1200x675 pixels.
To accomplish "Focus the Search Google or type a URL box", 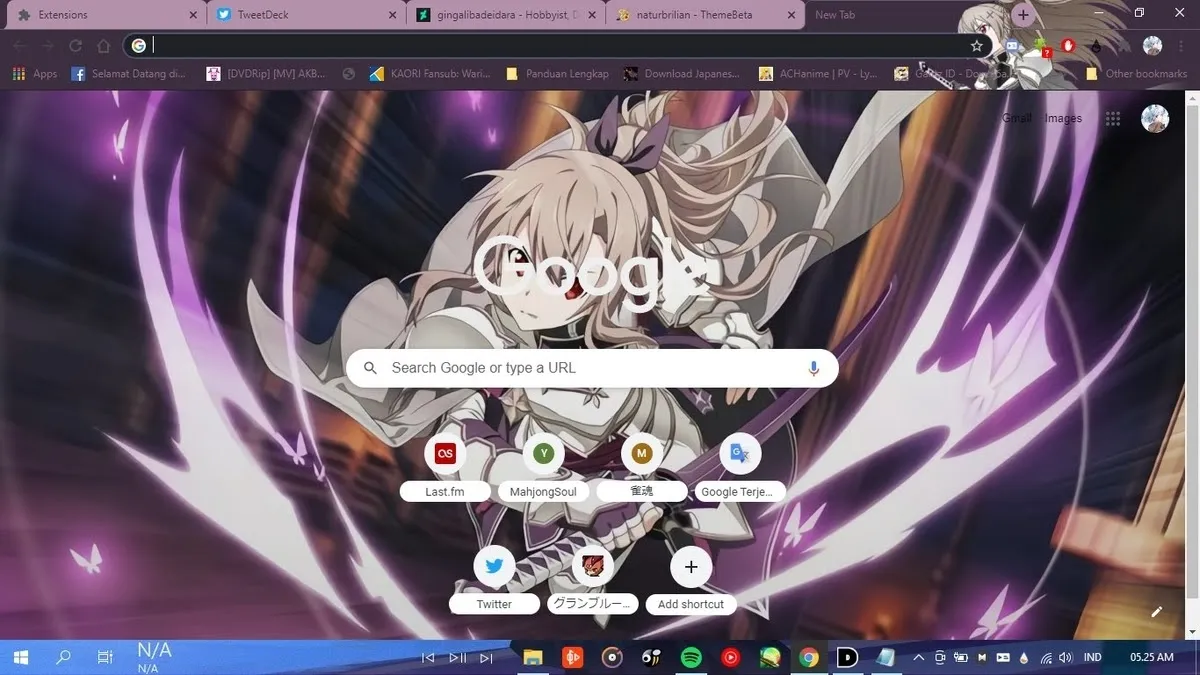I will pos(592,368).
